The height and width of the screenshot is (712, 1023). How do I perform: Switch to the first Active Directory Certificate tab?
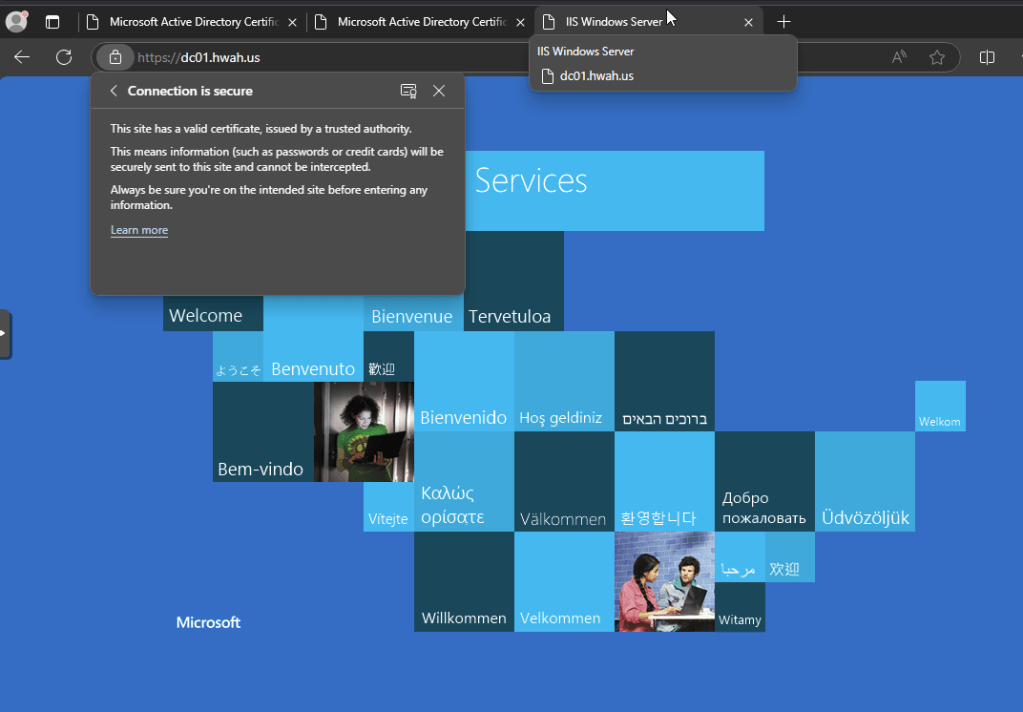coord(190,21)
